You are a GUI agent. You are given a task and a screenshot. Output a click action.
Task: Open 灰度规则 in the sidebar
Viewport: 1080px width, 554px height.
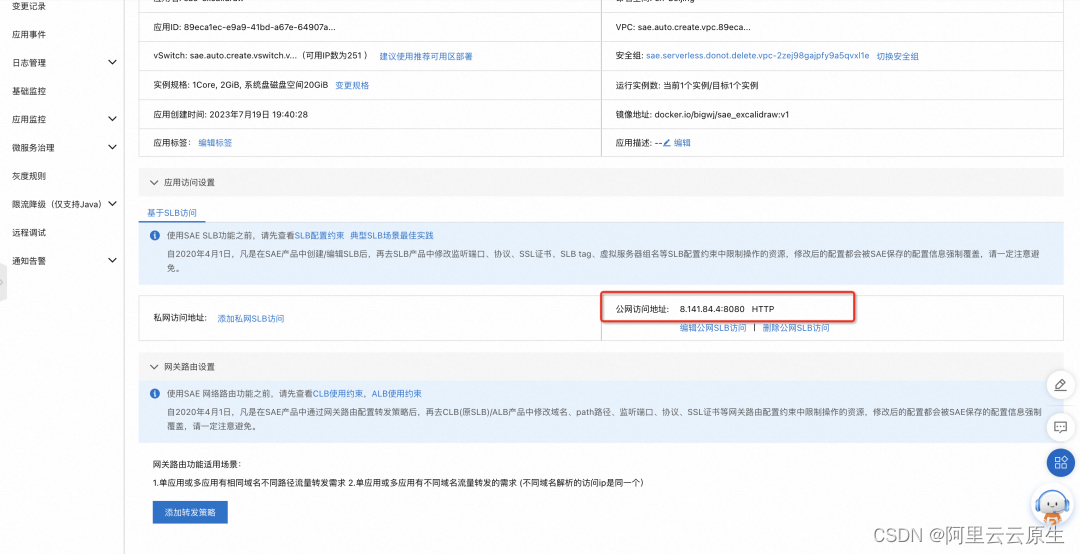[29, 176]
